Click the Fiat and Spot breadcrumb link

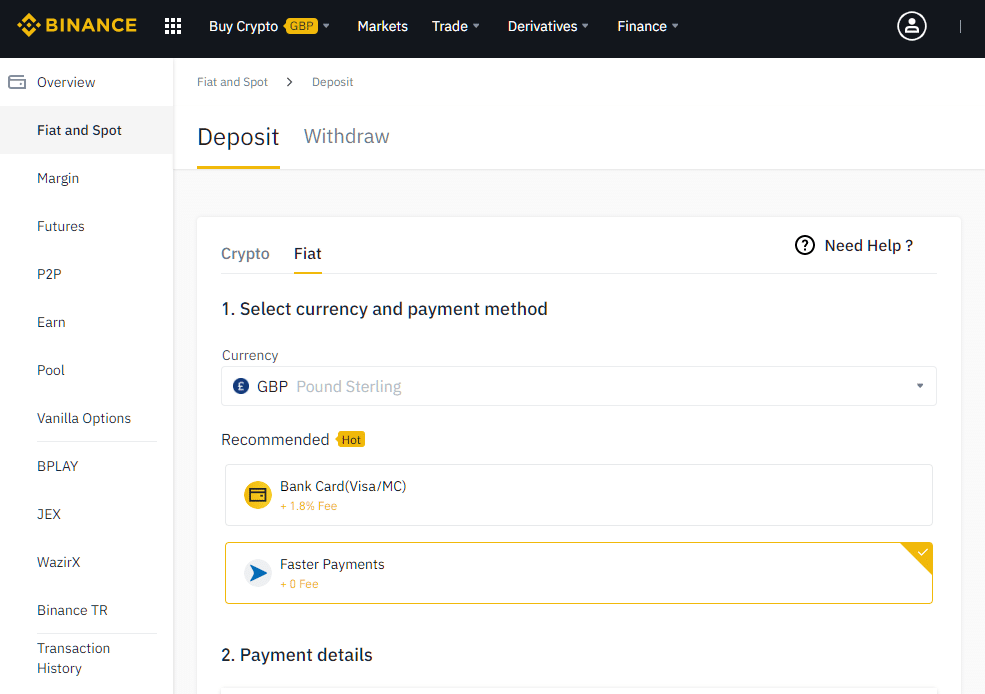pyautogui.click(x=232, y=82)
